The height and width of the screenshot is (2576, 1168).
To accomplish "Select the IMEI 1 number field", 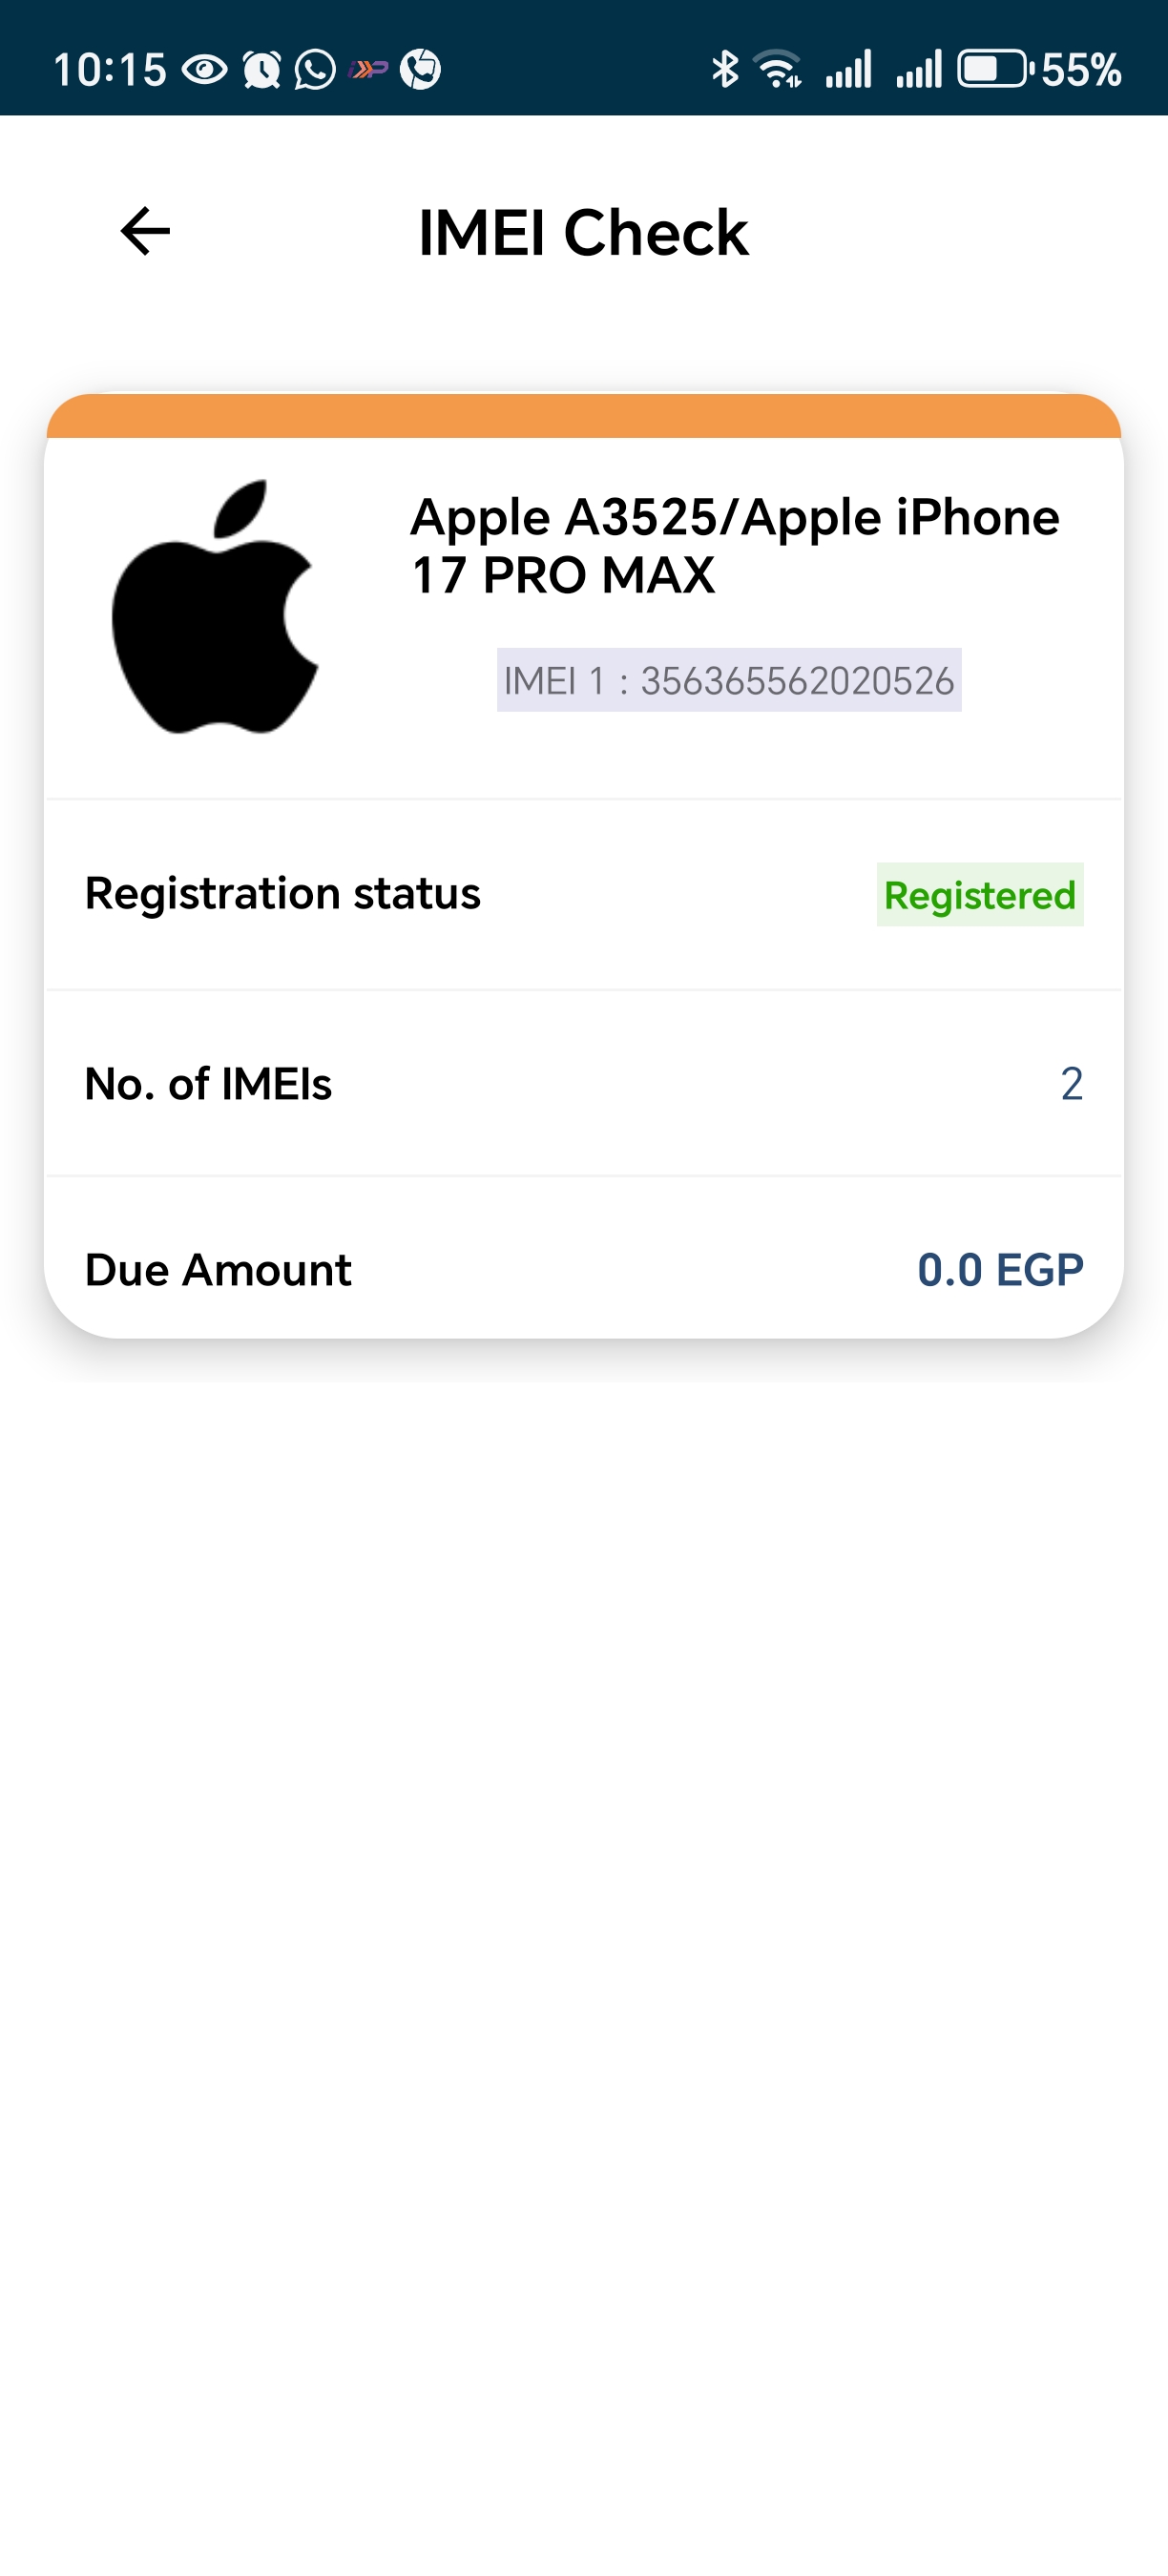I will [x=729, y=681].
